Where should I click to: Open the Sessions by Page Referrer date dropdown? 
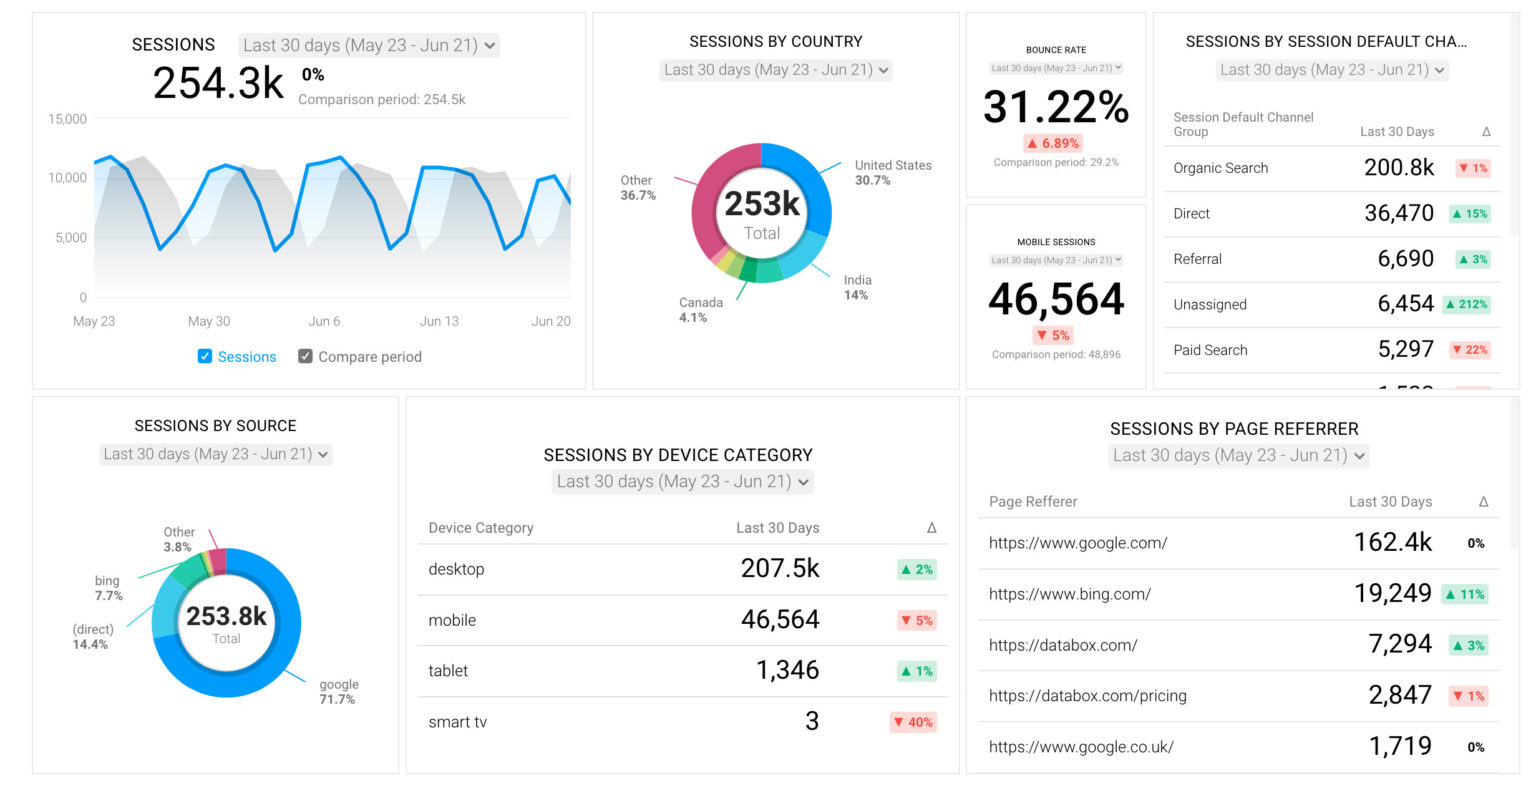(1238, 455)
